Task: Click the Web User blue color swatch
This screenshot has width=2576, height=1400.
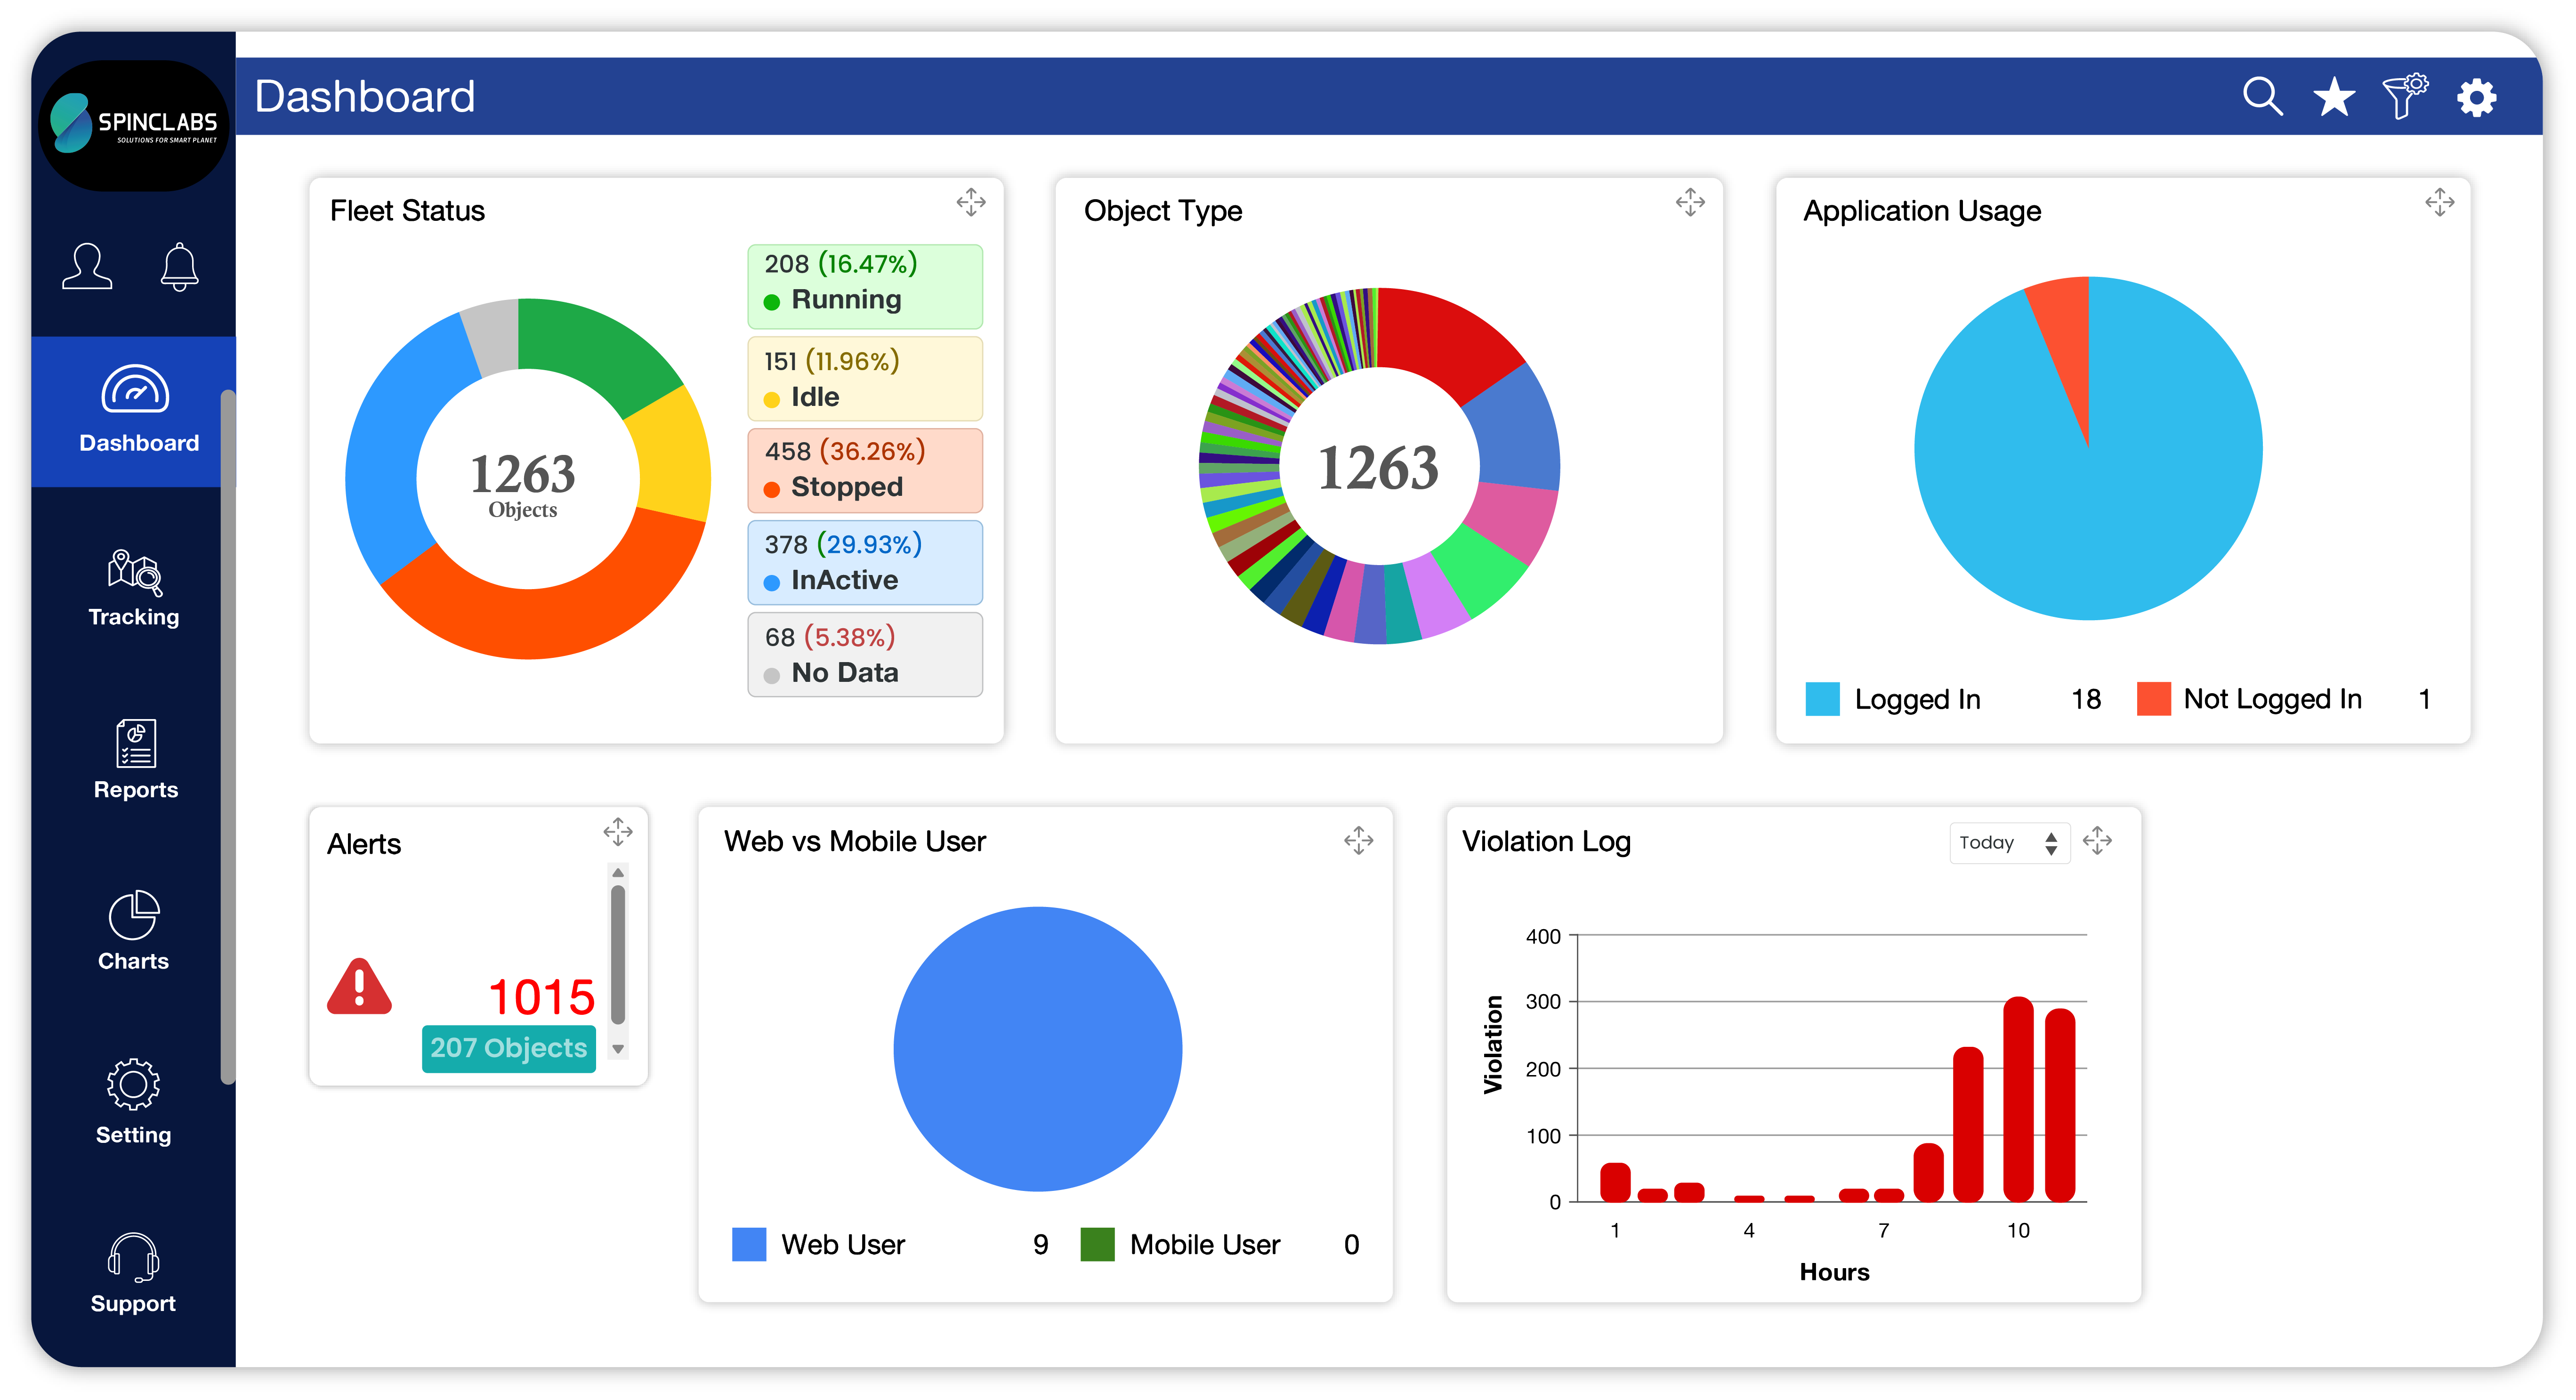Action: pos(748,1244)
